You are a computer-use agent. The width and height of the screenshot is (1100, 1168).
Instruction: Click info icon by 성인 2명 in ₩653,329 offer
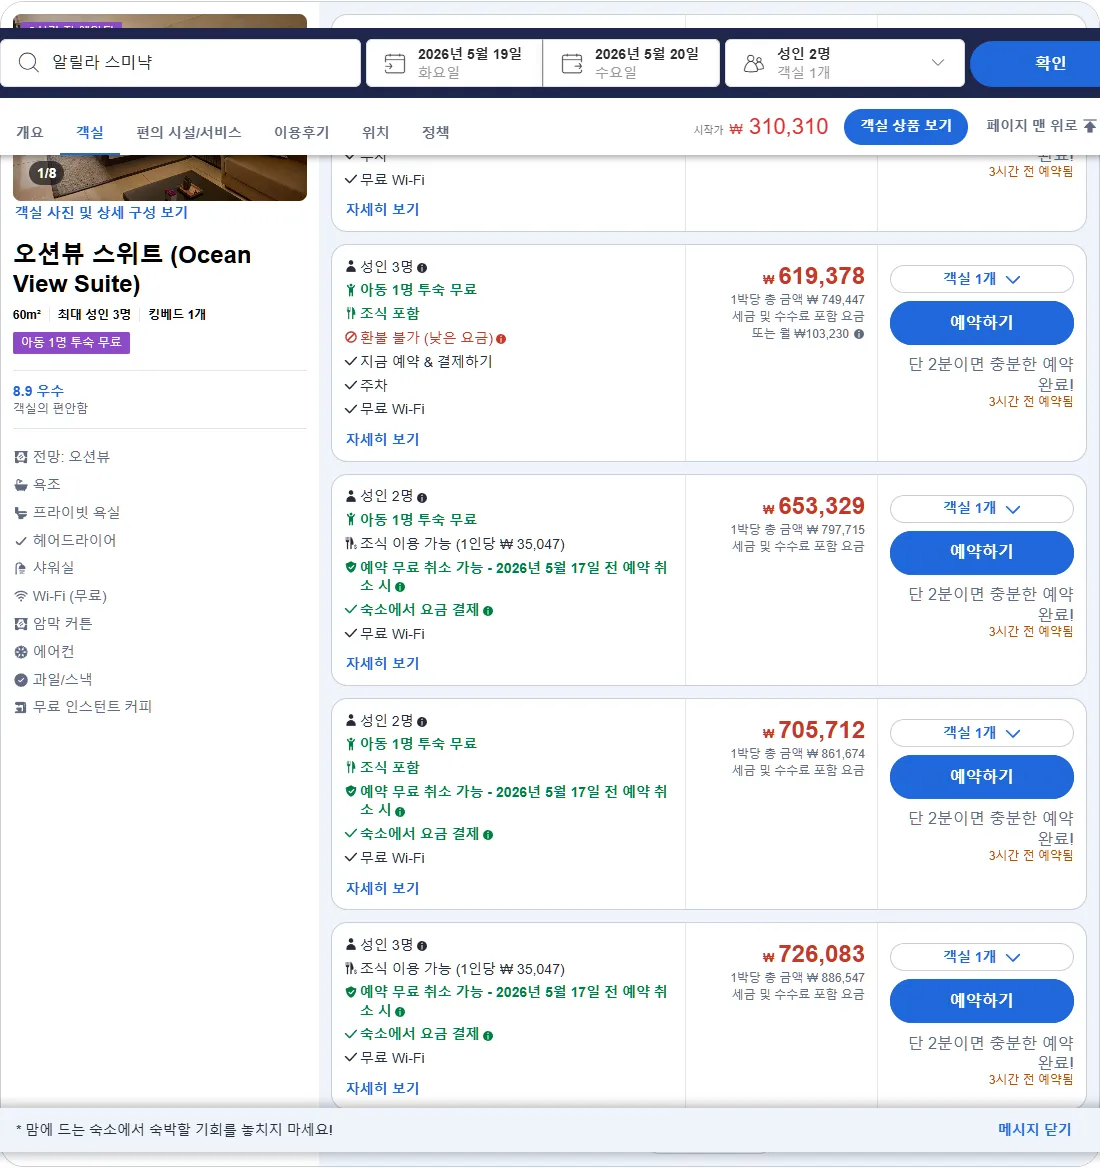[x=422, y=498]
